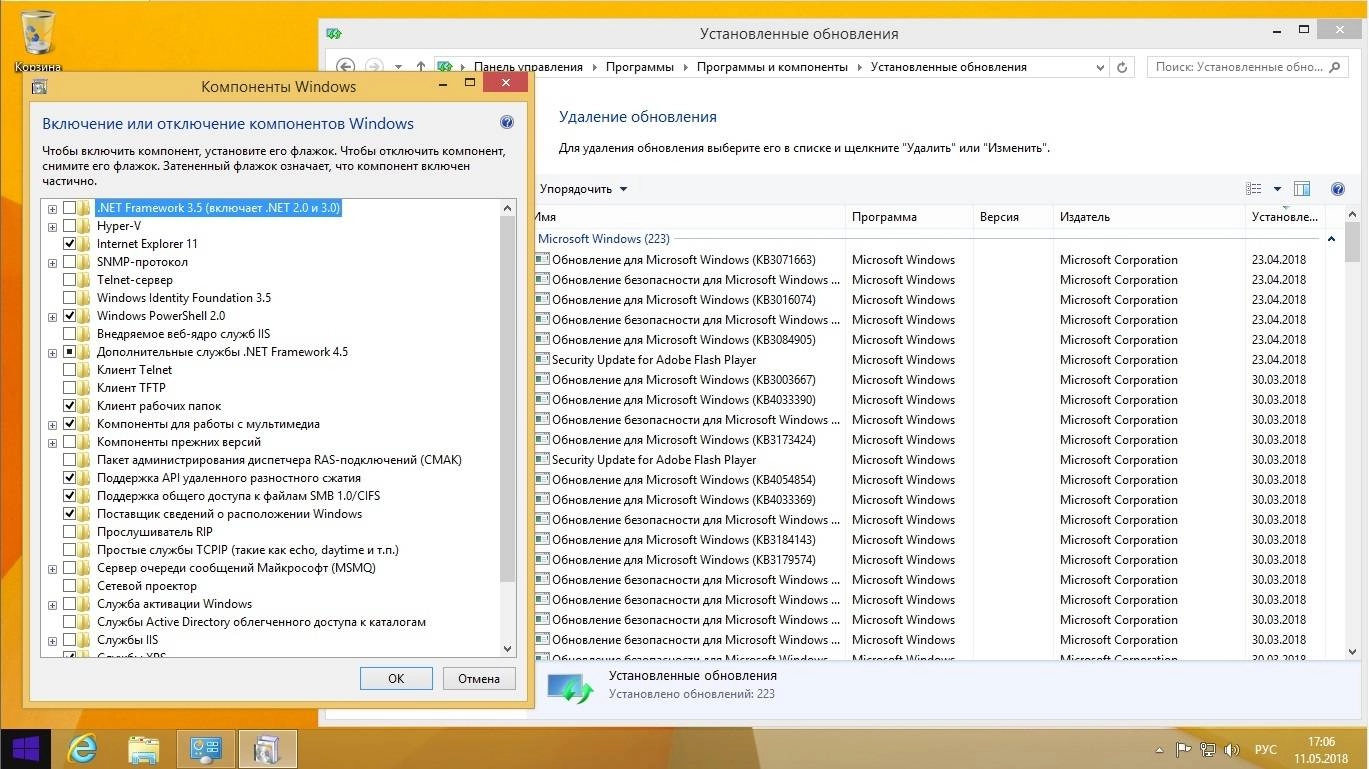This screenshot has width=1369, height=769.
Task: Open the recent locations dropdown arrow
Action: pos(398,67)
